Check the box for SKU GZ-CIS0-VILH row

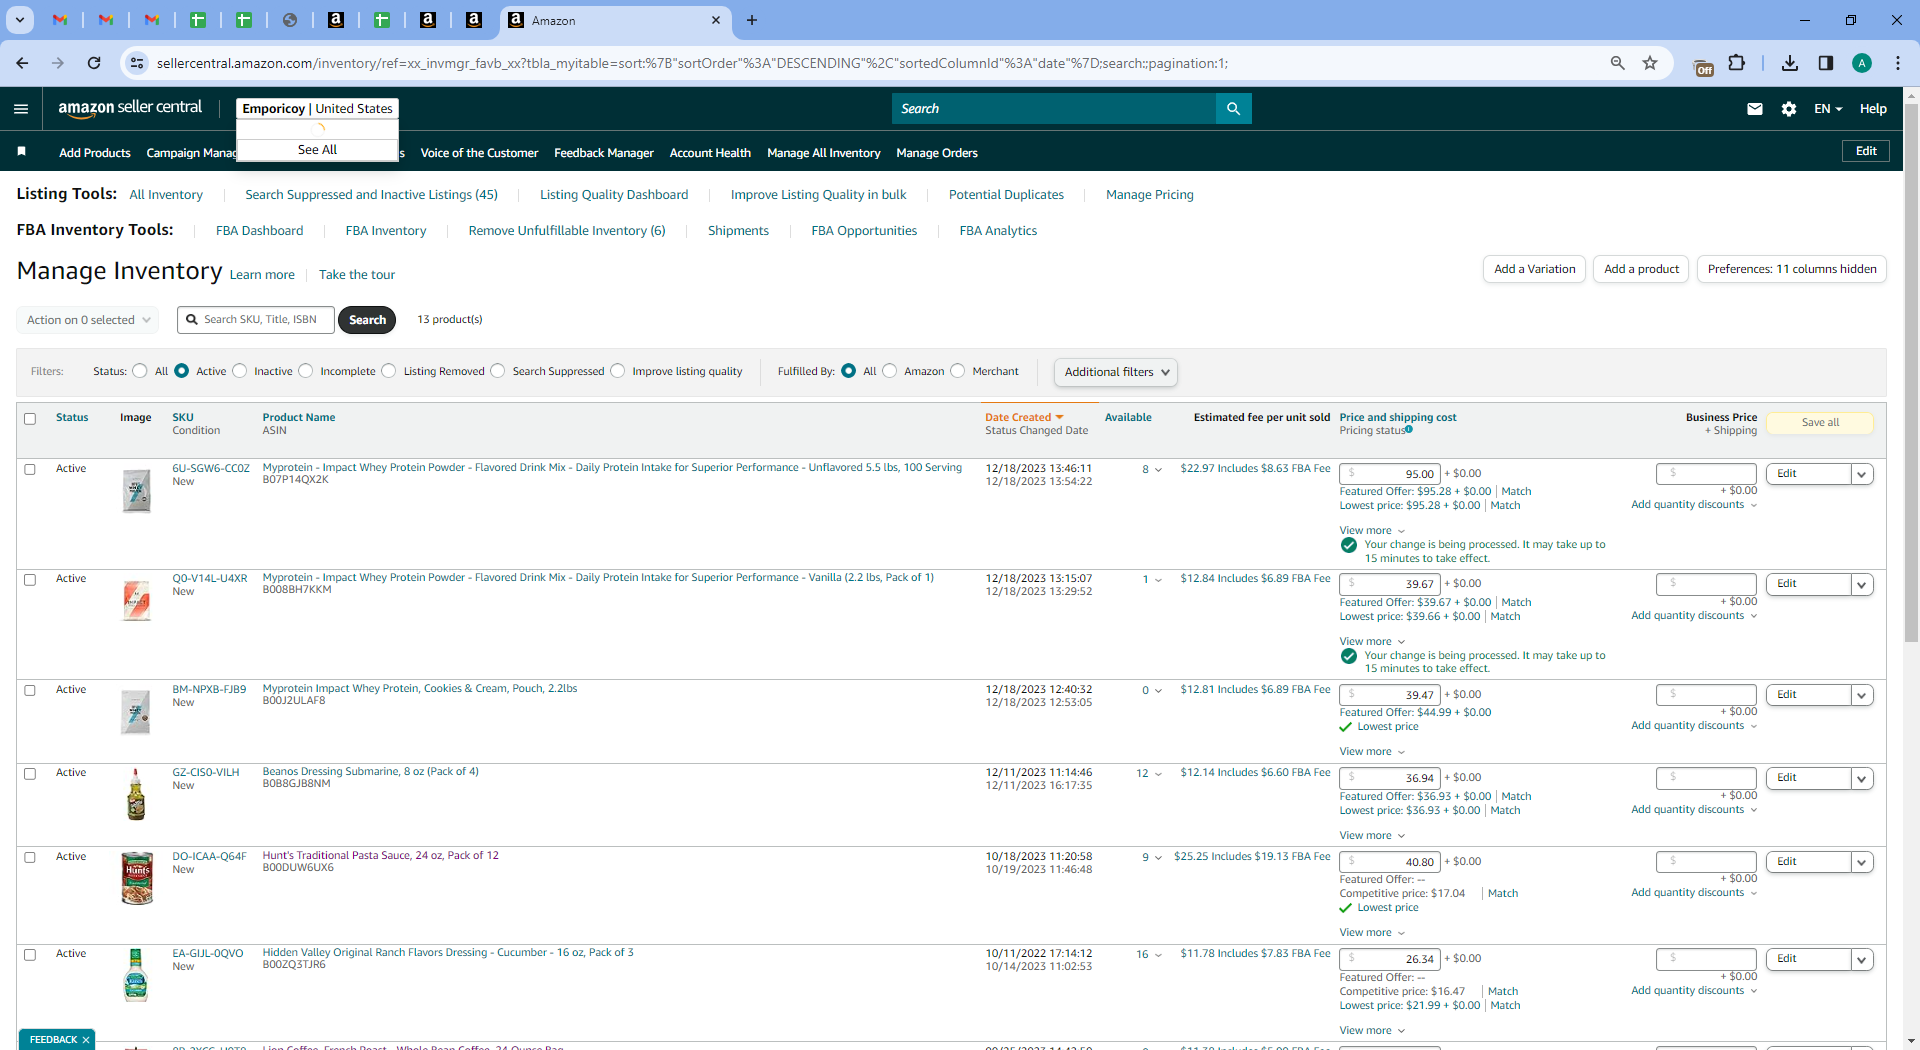(x=30, y=774)
